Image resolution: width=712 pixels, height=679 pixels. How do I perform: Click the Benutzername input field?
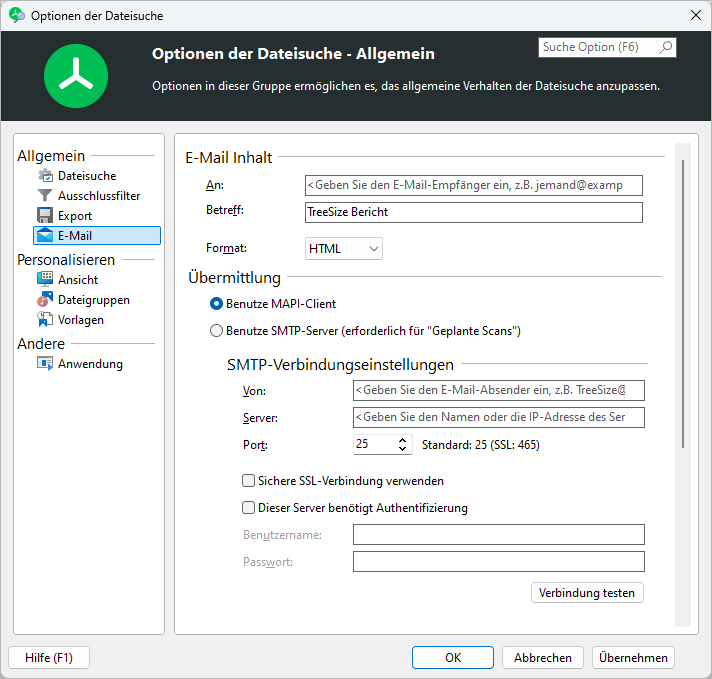[x=499, y=535]
